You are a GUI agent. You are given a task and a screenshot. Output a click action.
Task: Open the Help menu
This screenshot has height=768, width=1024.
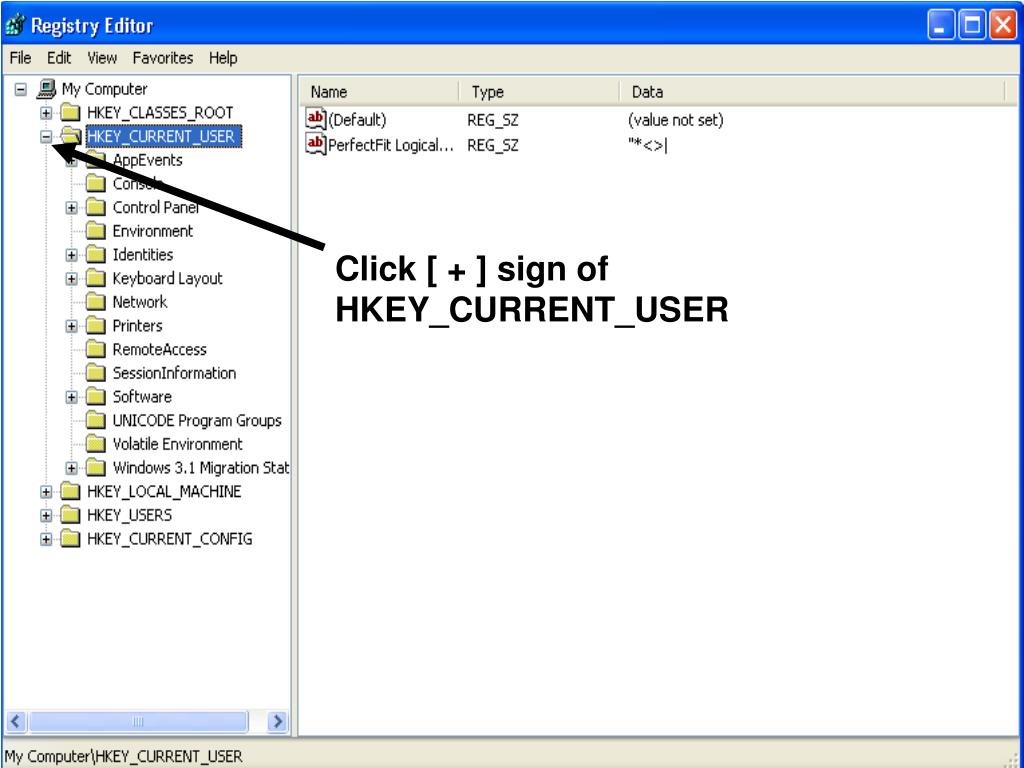pyautogui.click(x=223, y=58)
